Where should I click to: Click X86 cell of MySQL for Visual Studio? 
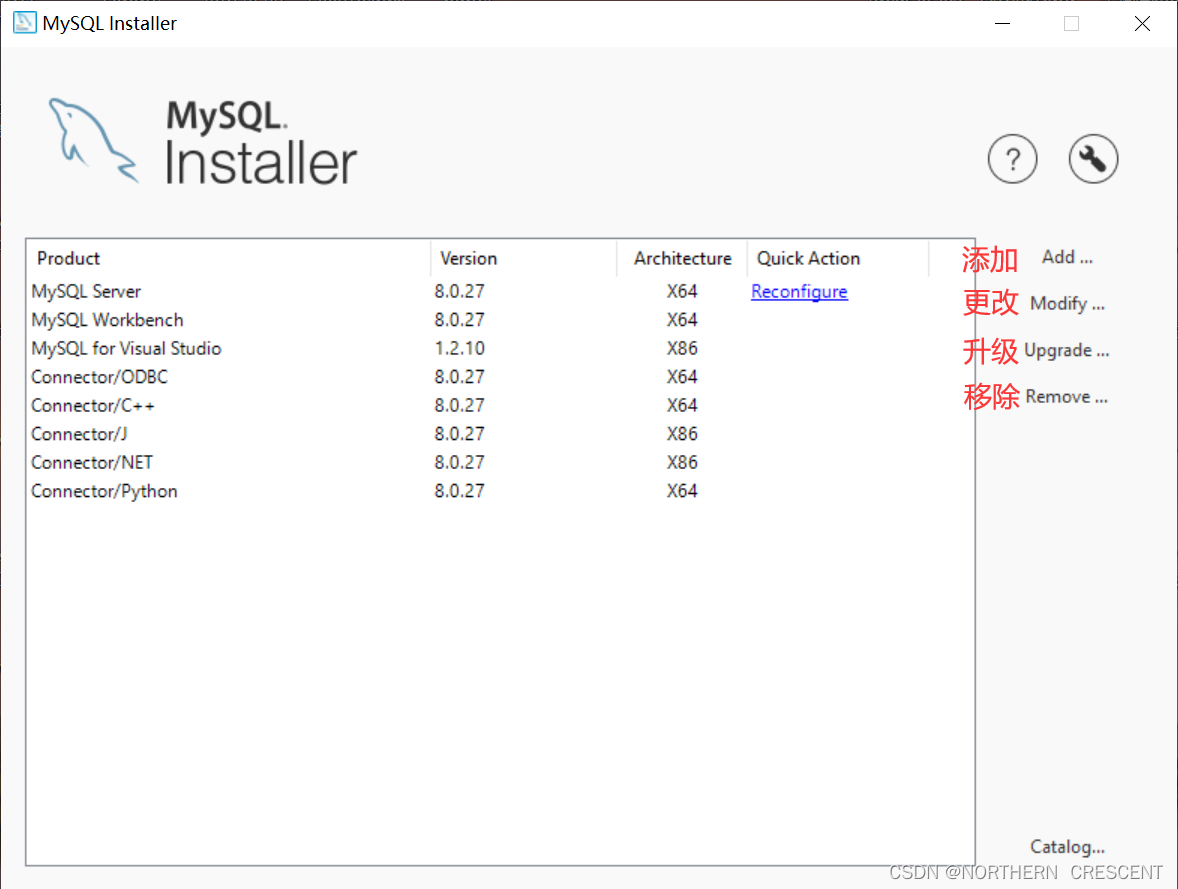[682, 349]
